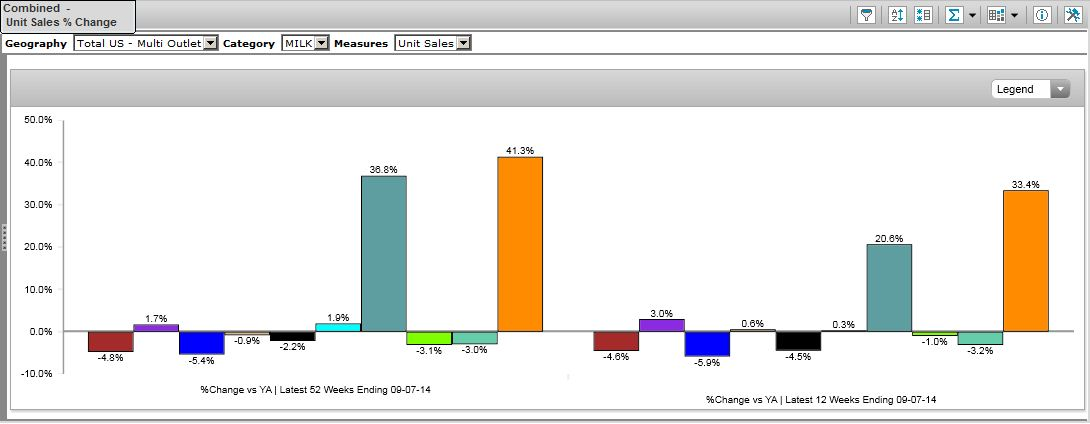The width and height of the screenshot is (1090, 424).
Task: Select the Combined Unit Sales % Change tab
Action: pyautogui.click(x=67, y=15)
